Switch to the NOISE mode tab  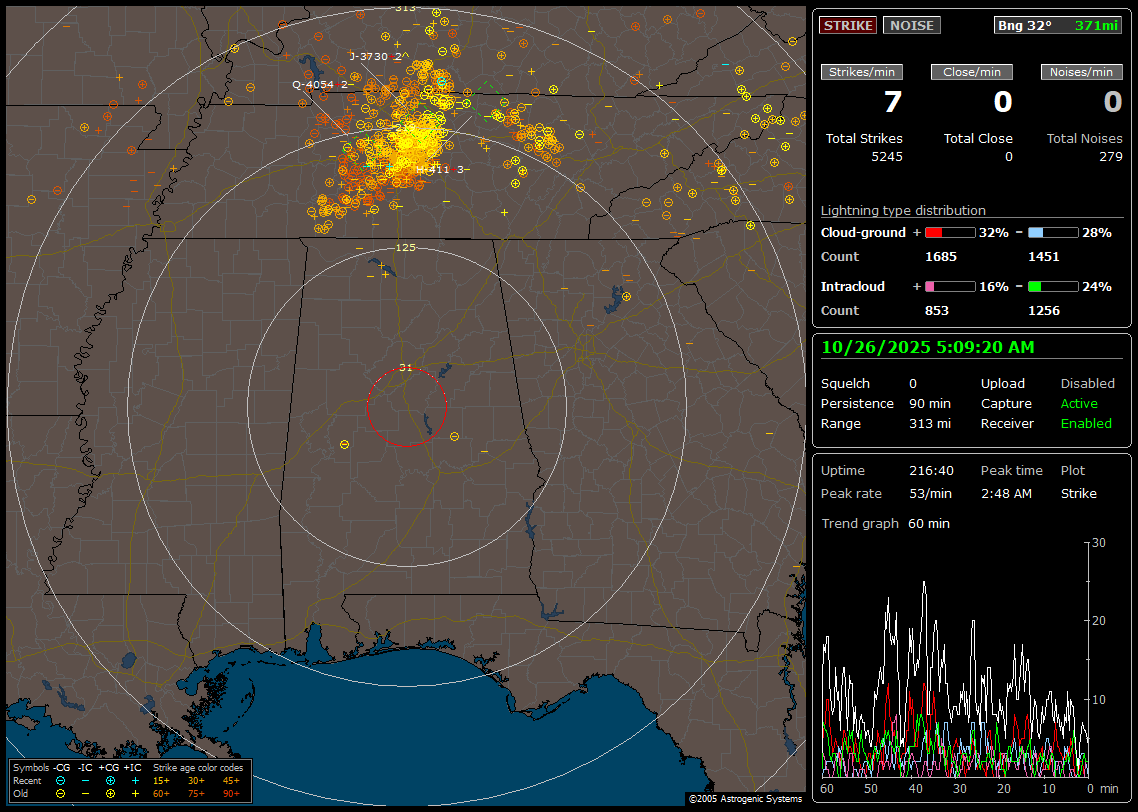[911, 25]
